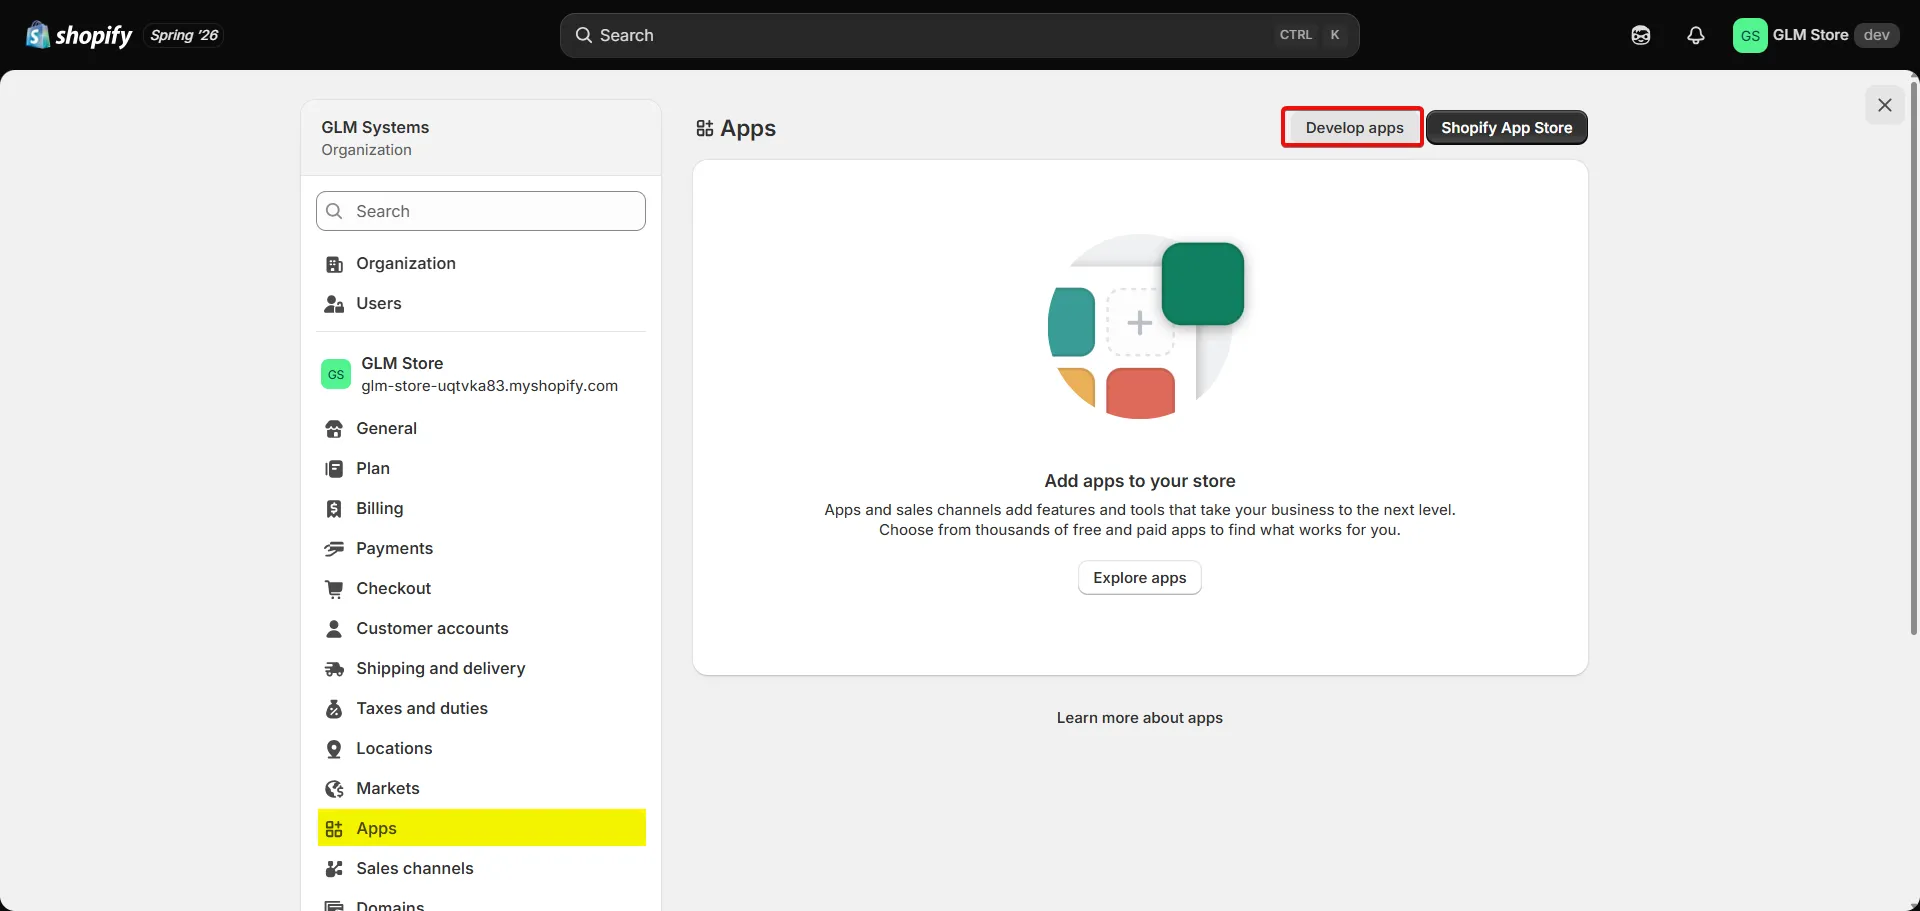The width and height of the screenshot is (1920, 911).
Task: Open the Spring '26 edition badge
Action: click(184, 35)
